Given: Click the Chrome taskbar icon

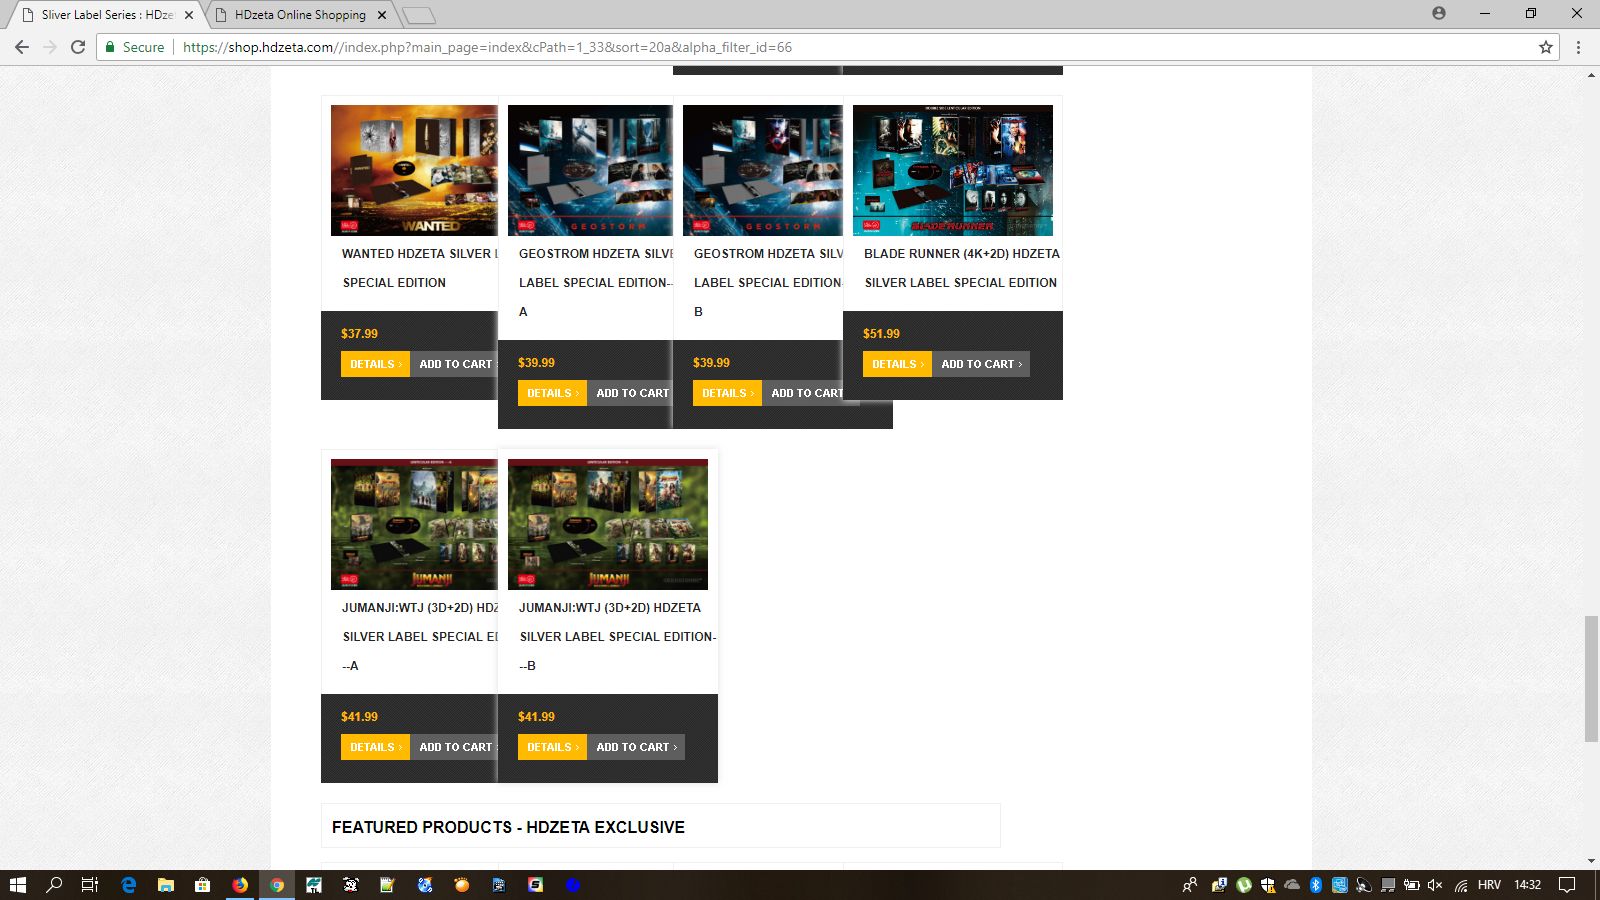Looking at the screenshot, I should [277, 885].
